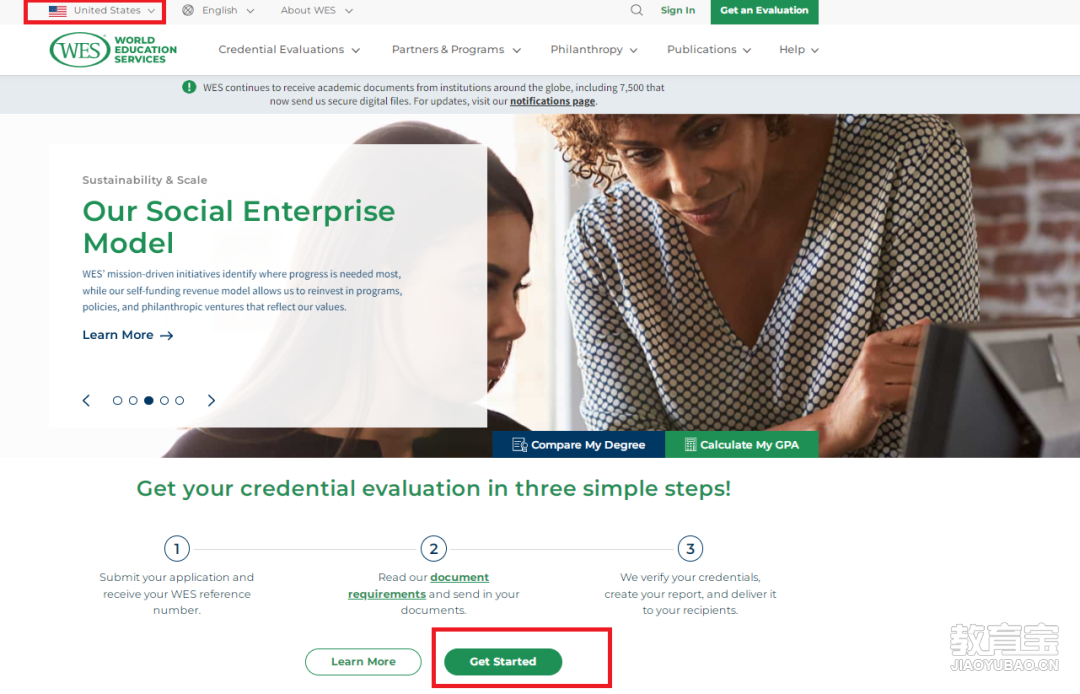This screenshot has height=694, width=1080.
Task: Click the arrow next to Learn More
Action: point(167,335)
